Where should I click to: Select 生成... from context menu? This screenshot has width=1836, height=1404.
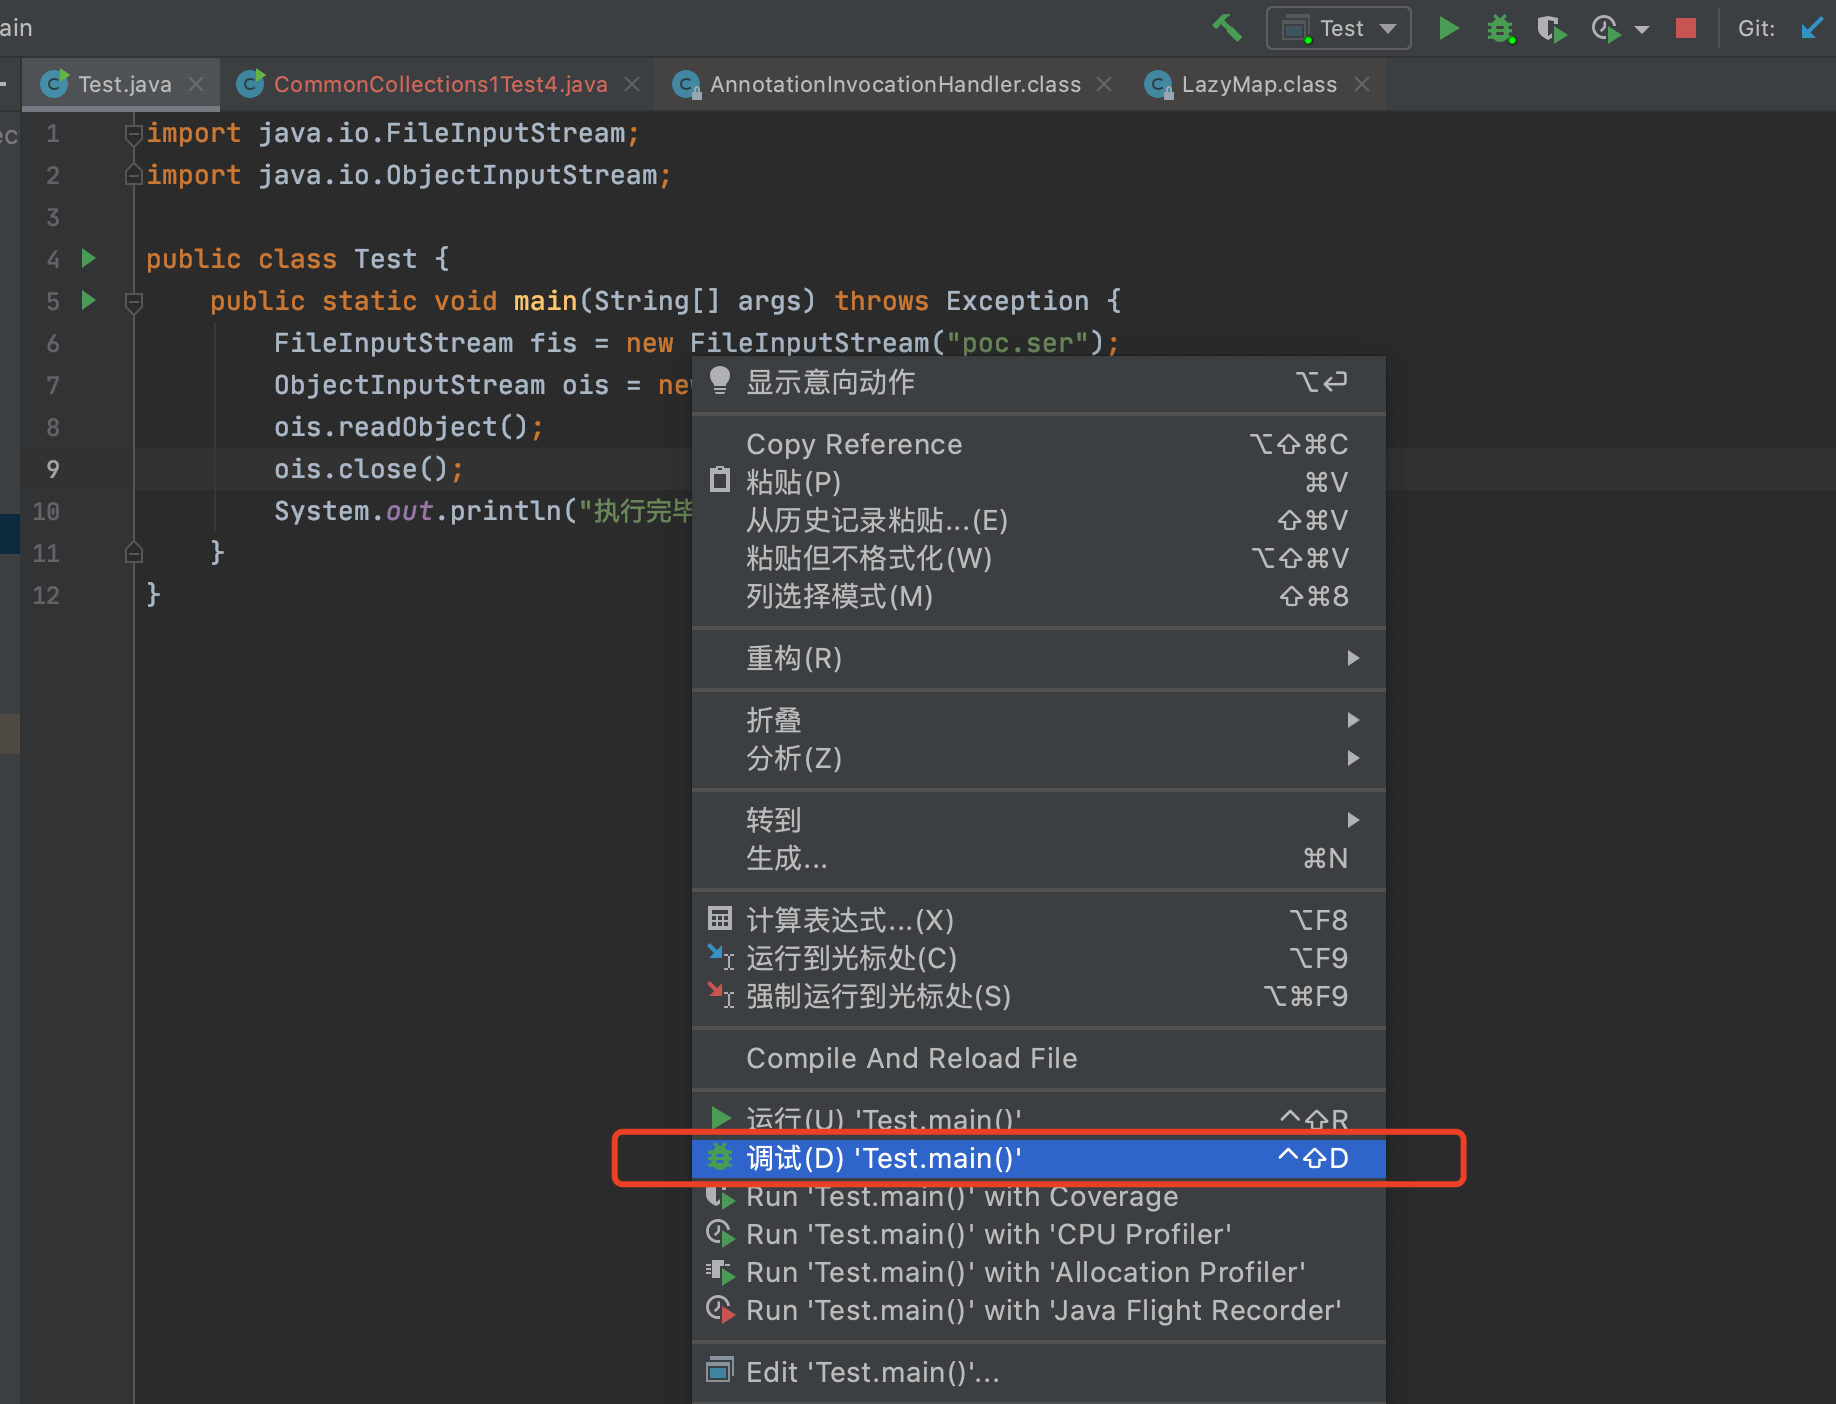(x=1038, y=858)
